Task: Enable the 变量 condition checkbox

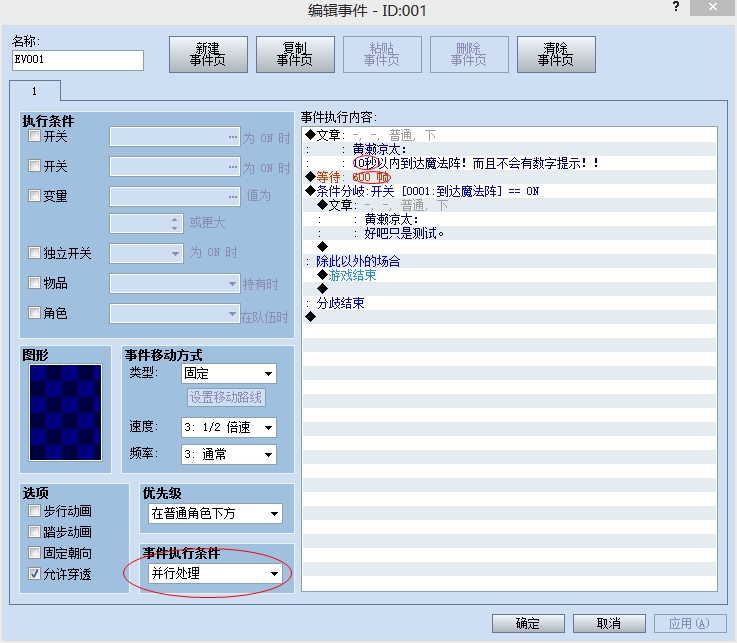Action: point(34,195)
